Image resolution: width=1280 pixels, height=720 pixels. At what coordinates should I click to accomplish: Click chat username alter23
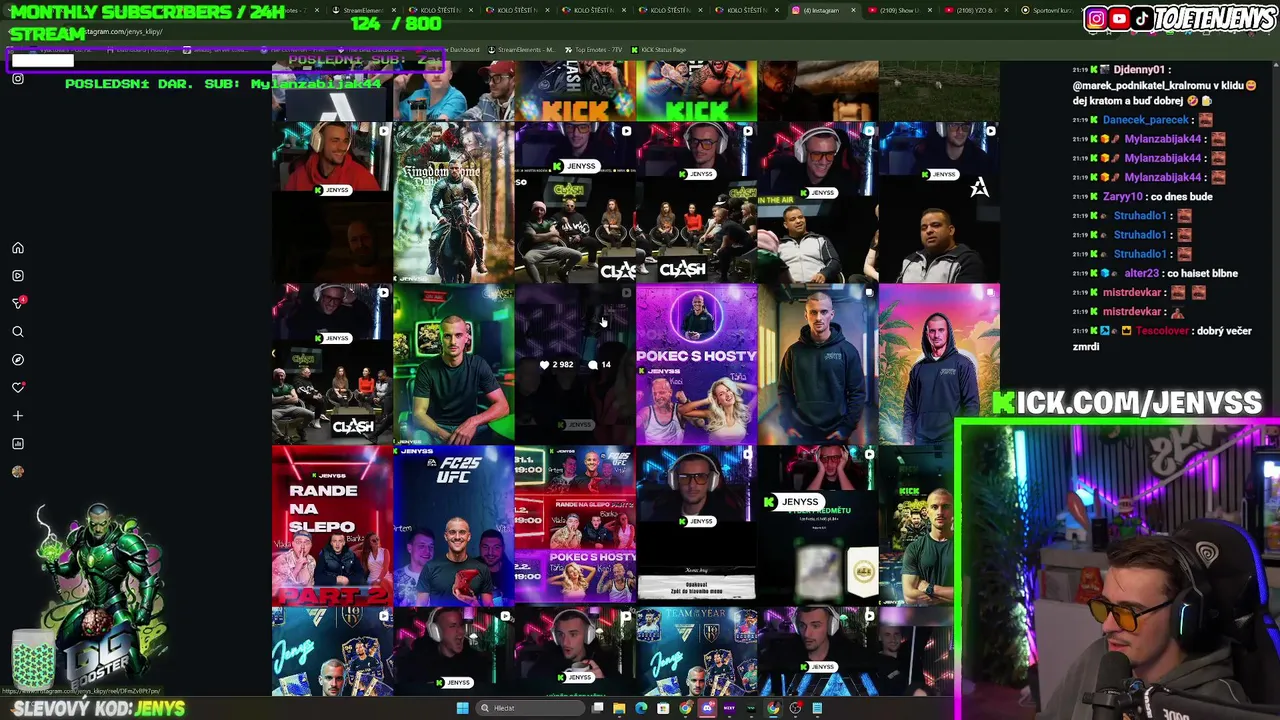pos(1142,273)
